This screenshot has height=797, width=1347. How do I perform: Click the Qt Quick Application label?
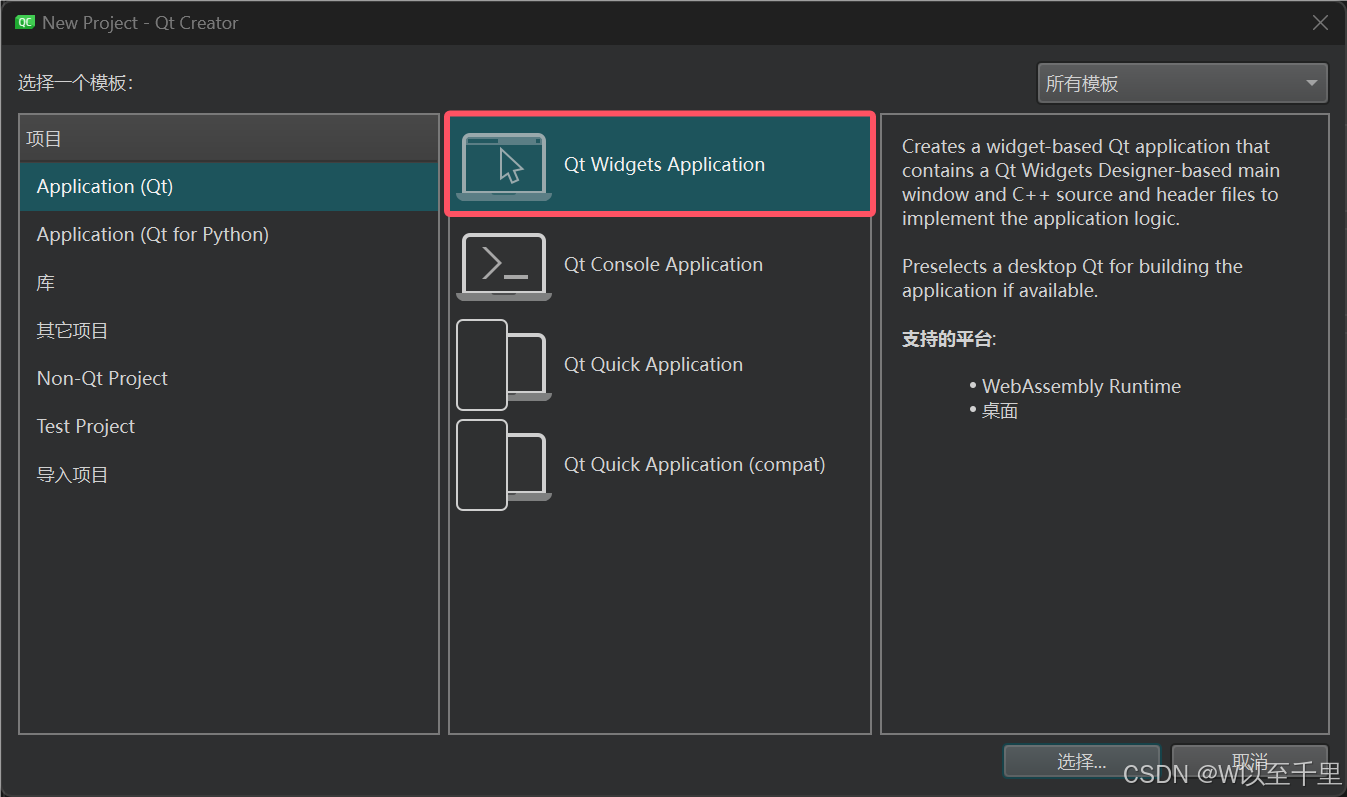point(653,365)
